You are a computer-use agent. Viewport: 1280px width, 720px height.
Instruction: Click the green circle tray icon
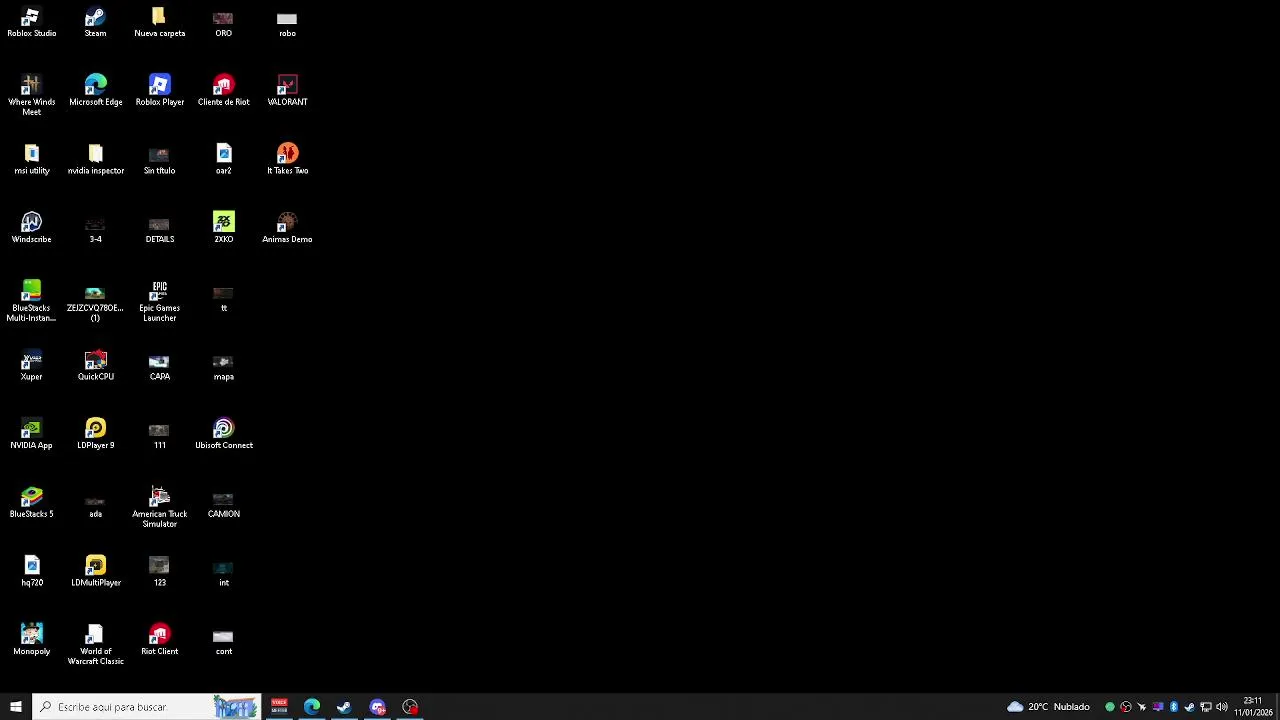tap(1109, 707)
